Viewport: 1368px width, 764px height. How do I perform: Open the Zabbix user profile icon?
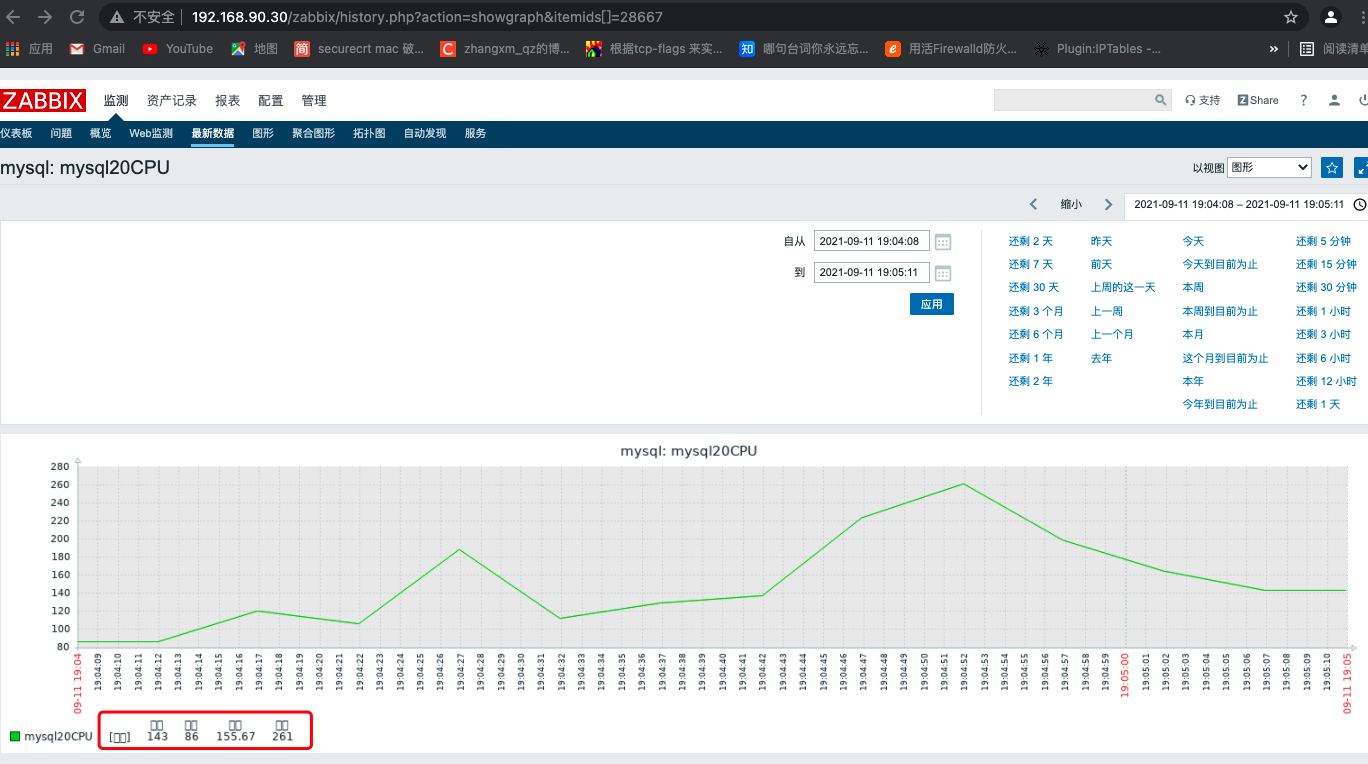coord(1334,100)
